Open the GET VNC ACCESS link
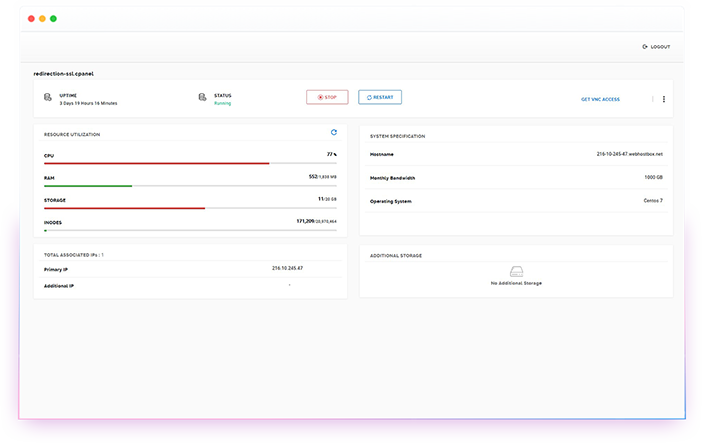The width and height of the screenshot is (702, 443). point(600,99)
